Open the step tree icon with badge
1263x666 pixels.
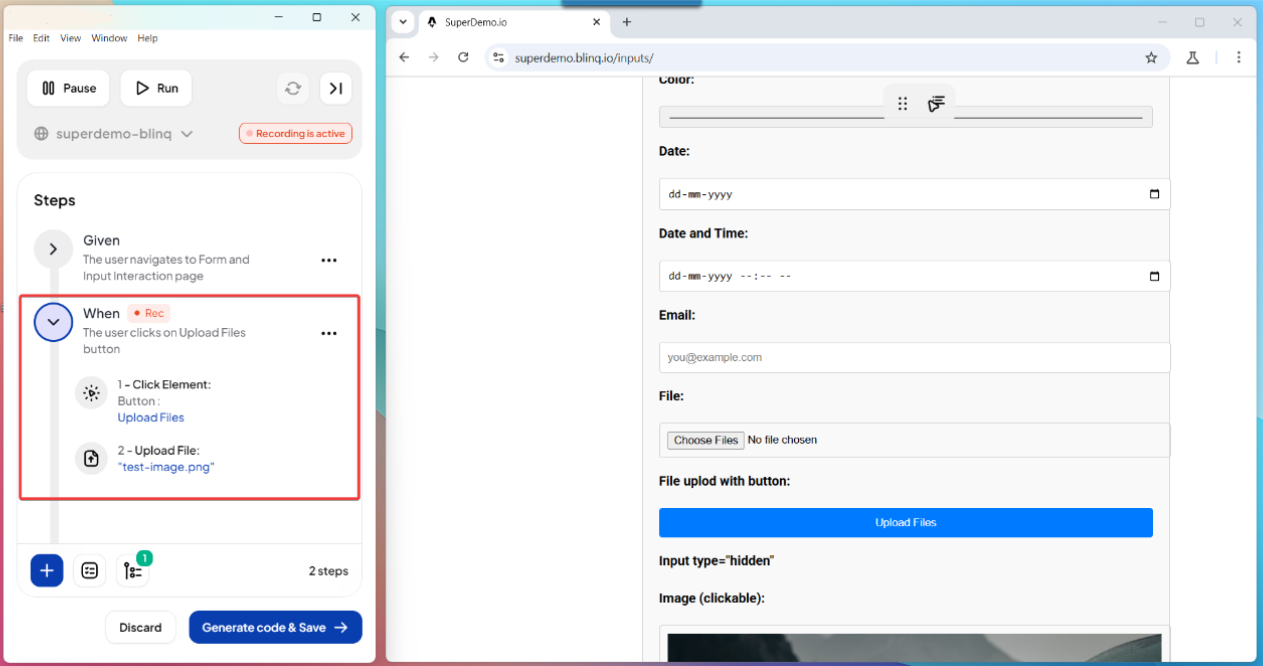coord(133,571)
